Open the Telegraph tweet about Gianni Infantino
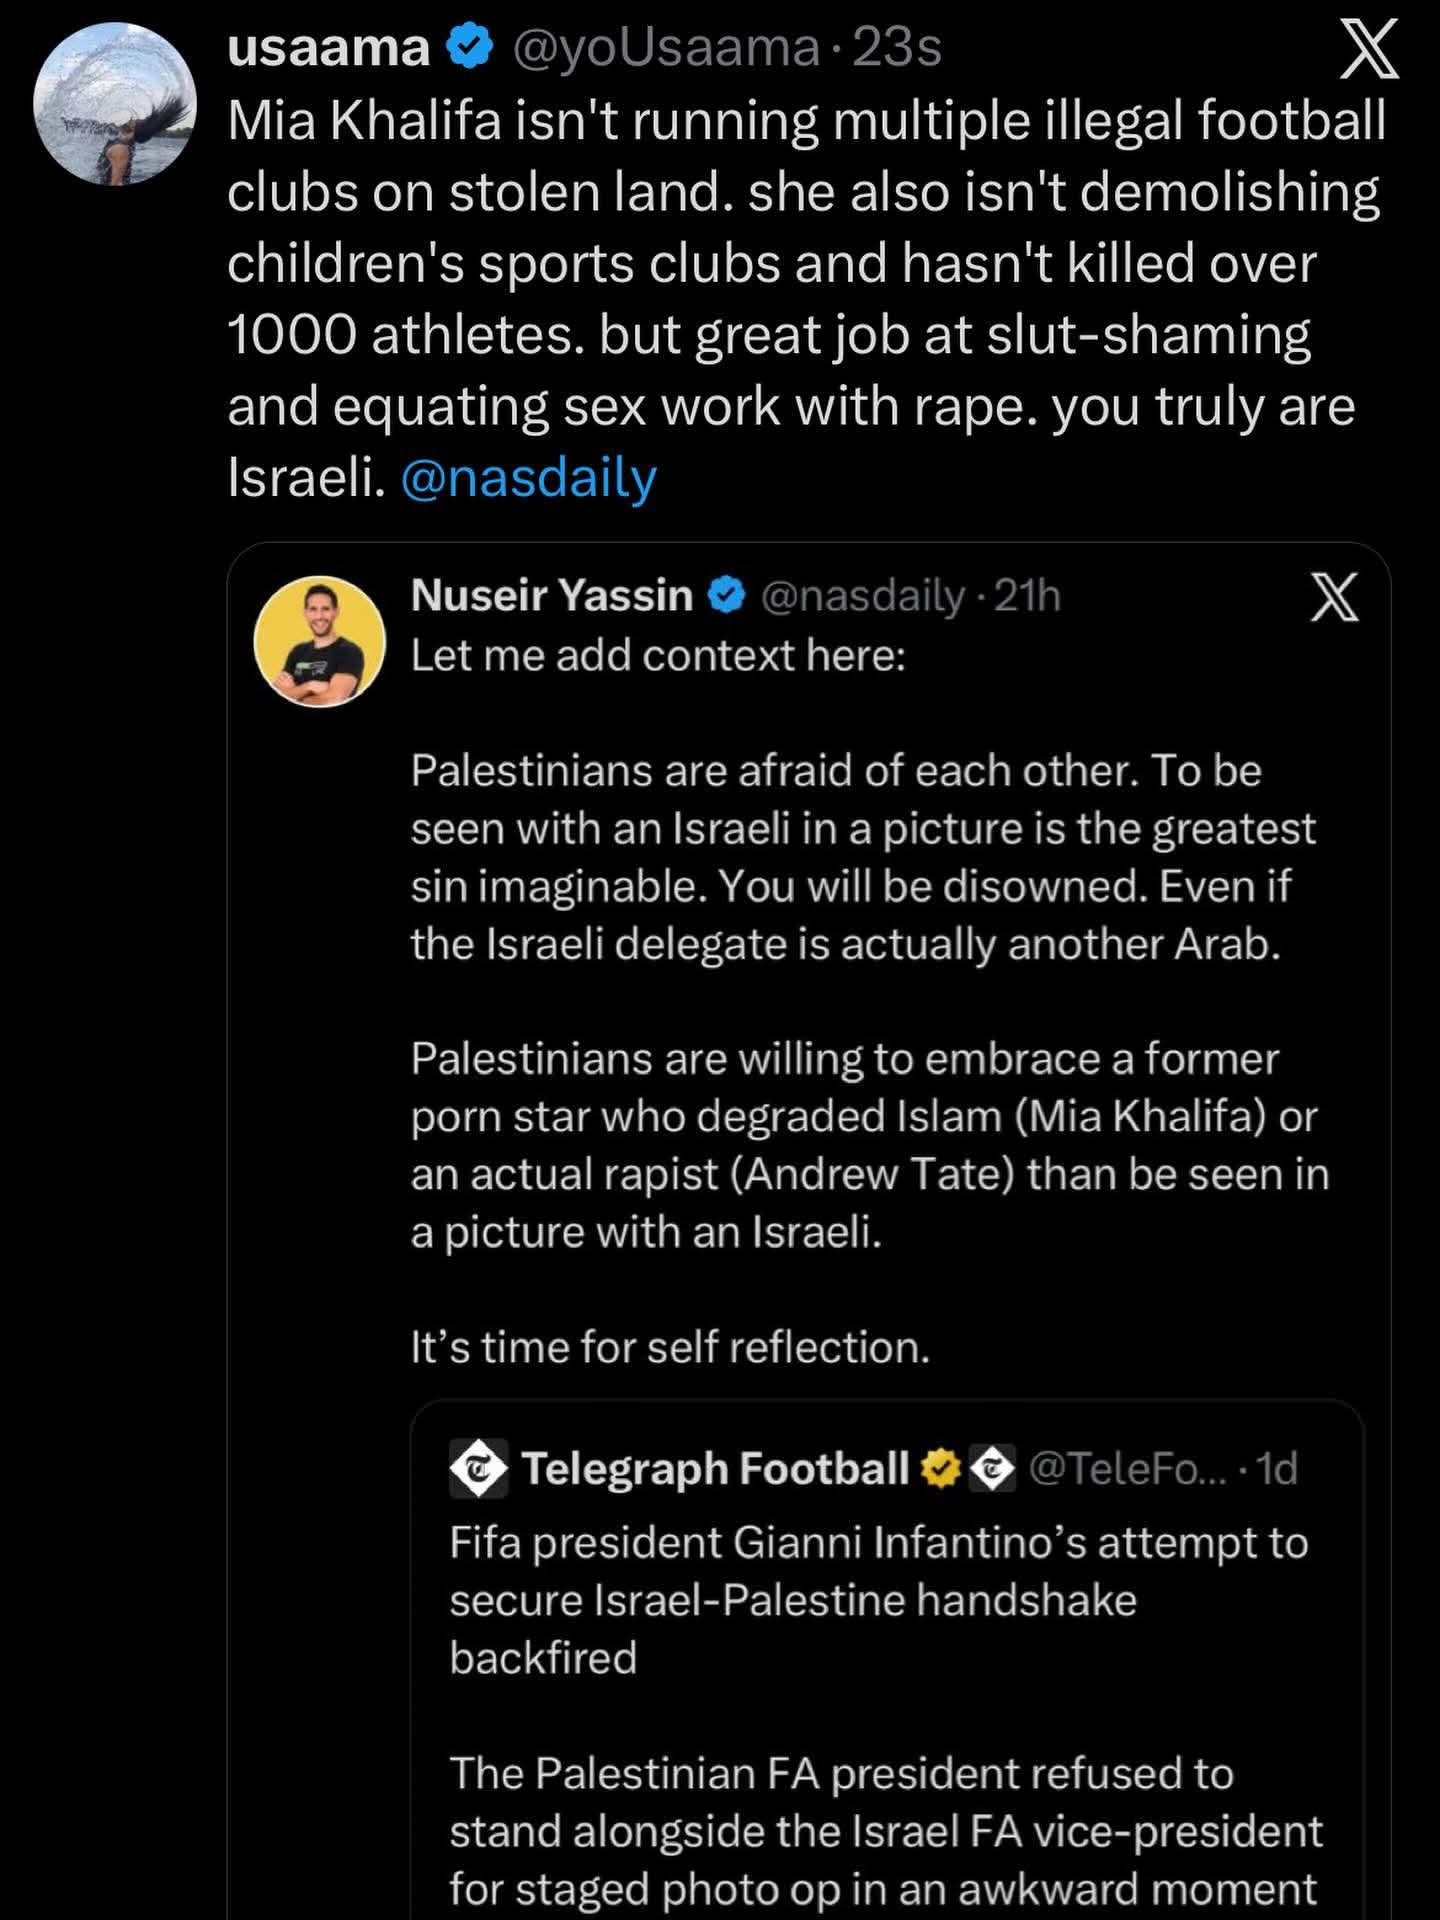 [879, 1600]
